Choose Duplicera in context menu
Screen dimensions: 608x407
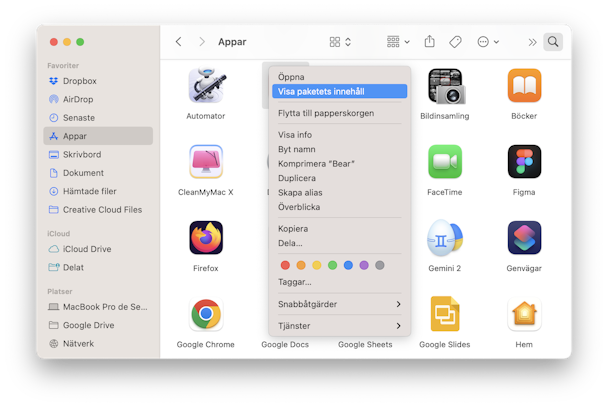339,178
